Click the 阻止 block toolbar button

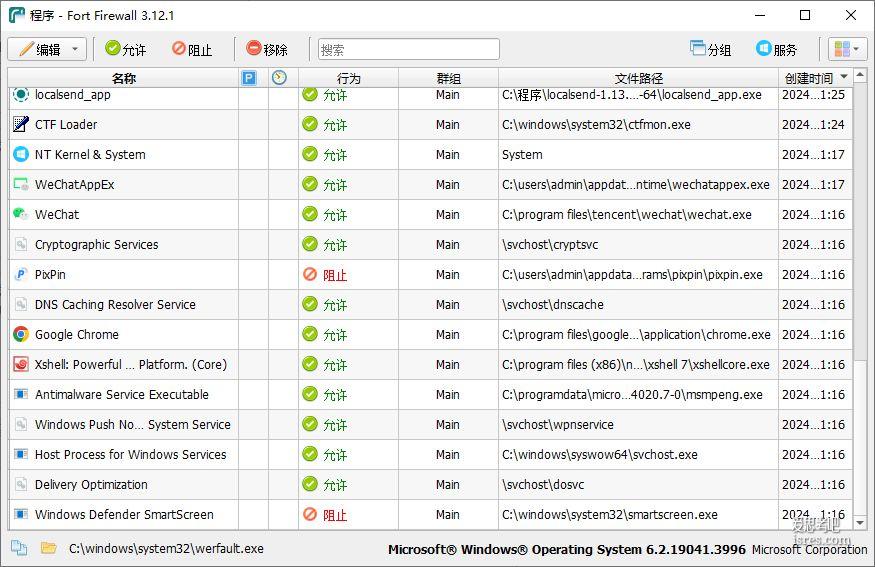coord(192,50)
